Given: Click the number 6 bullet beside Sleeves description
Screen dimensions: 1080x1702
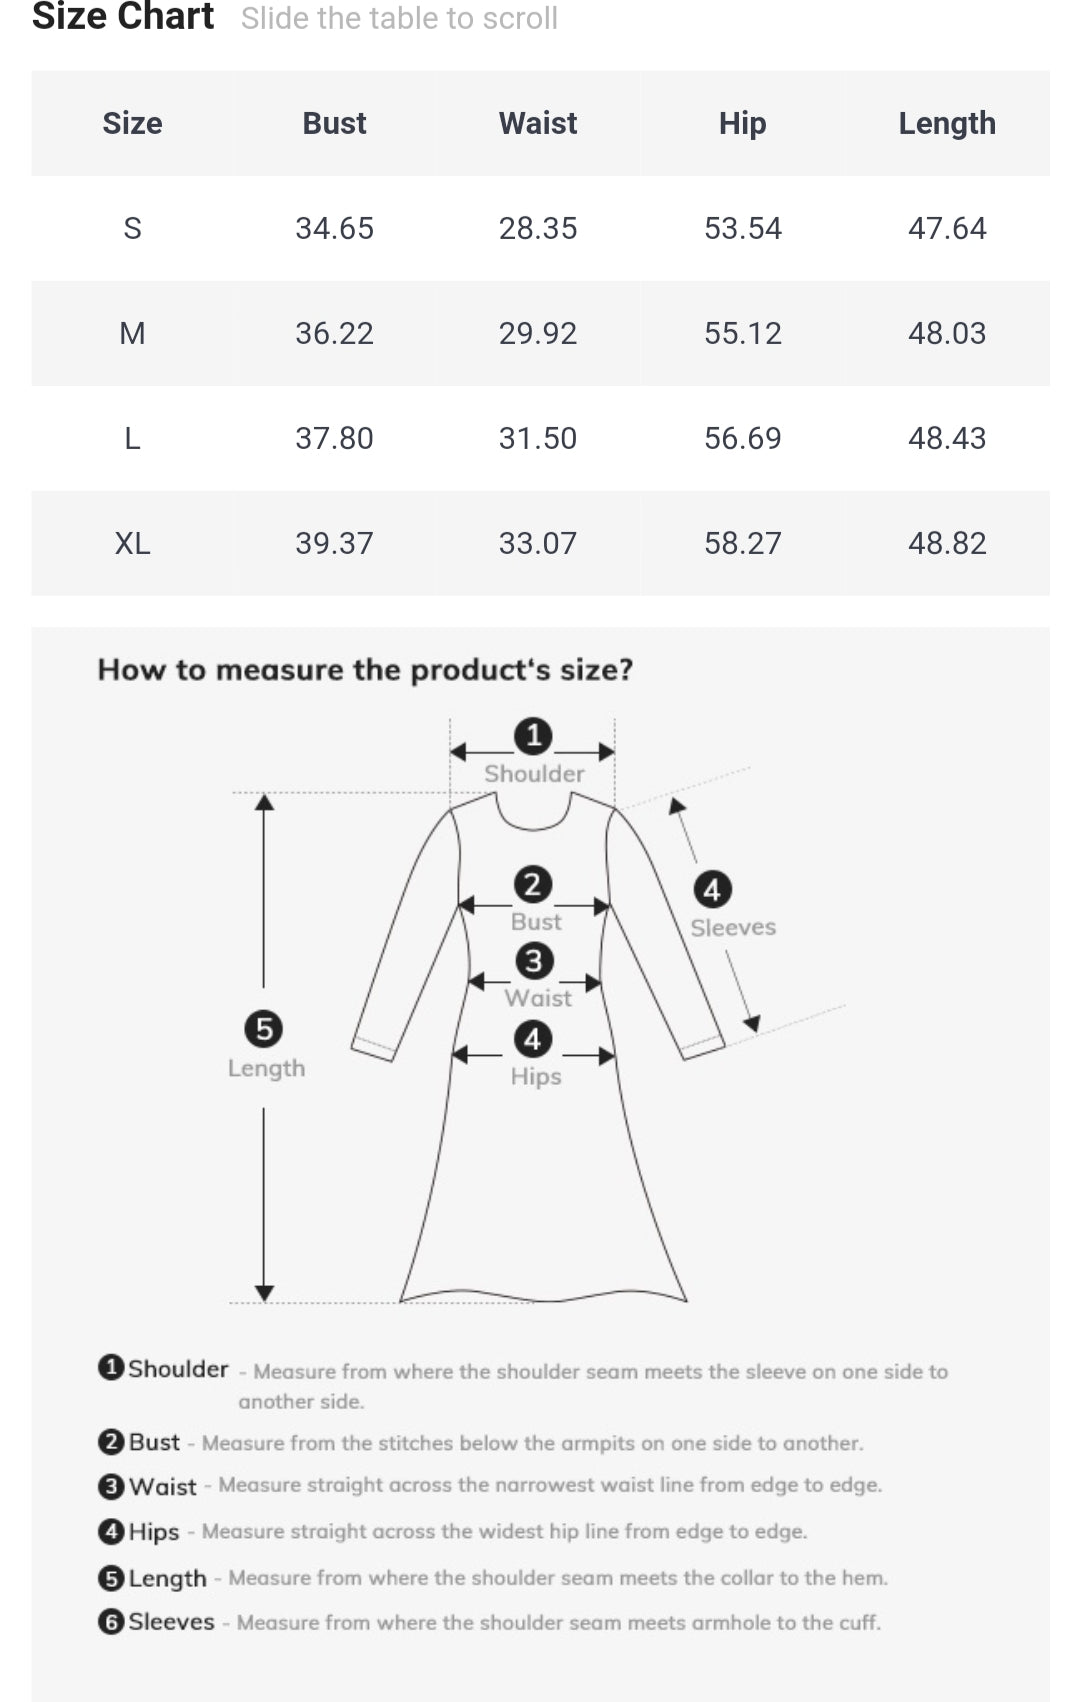Looking at the screenshot, I should pyautogui.click(x=111, y=1621).
